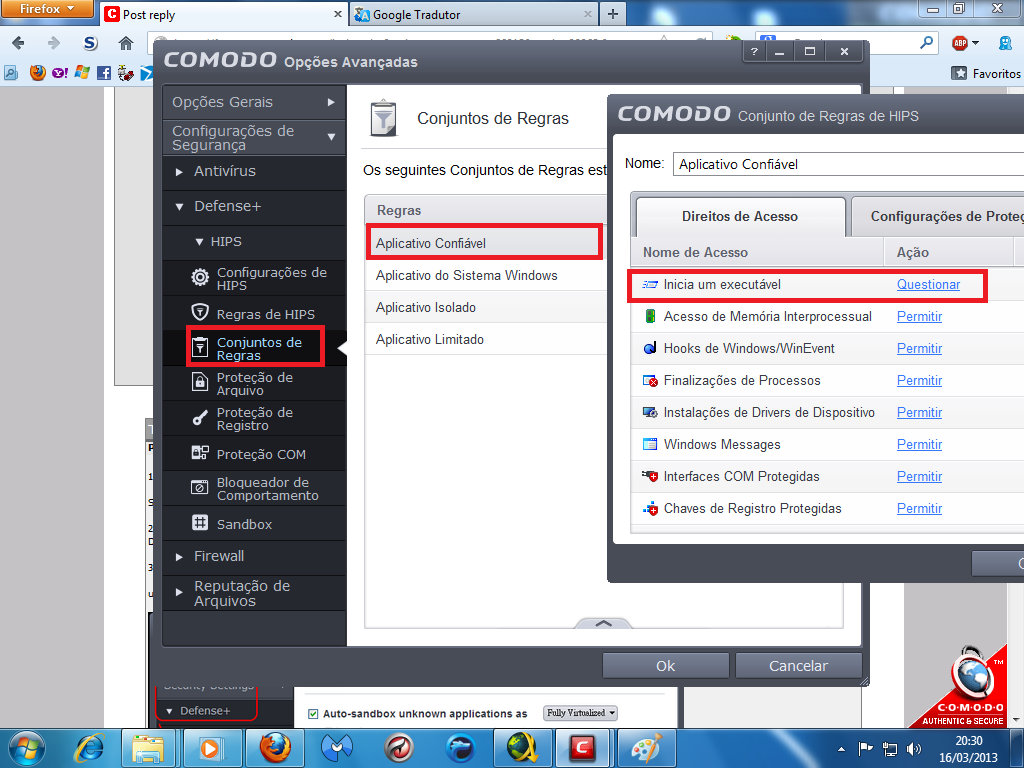Select Aplicativo Confiável rule set
This screenshot has width=1024, height=768.
pyautogui.click(x=484, y=243)
